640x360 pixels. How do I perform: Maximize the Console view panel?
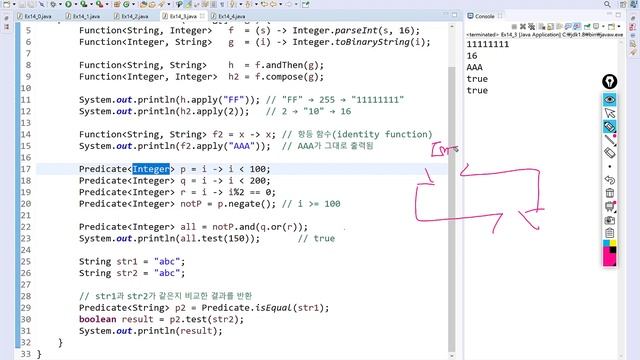618,15
